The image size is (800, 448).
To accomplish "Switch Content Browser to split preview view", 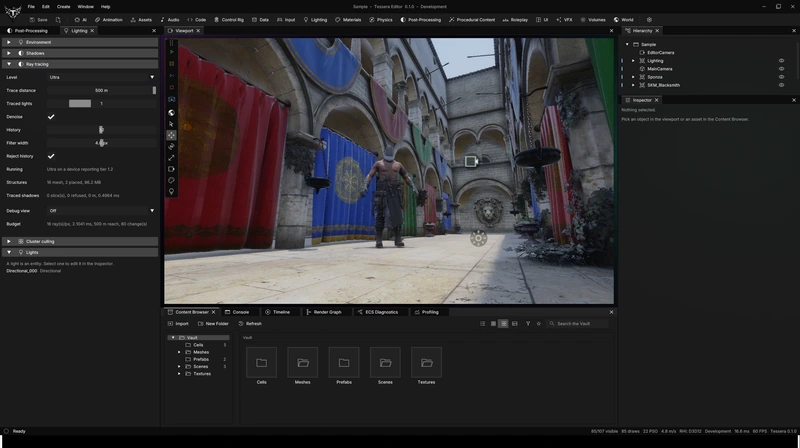I will 514,323.
